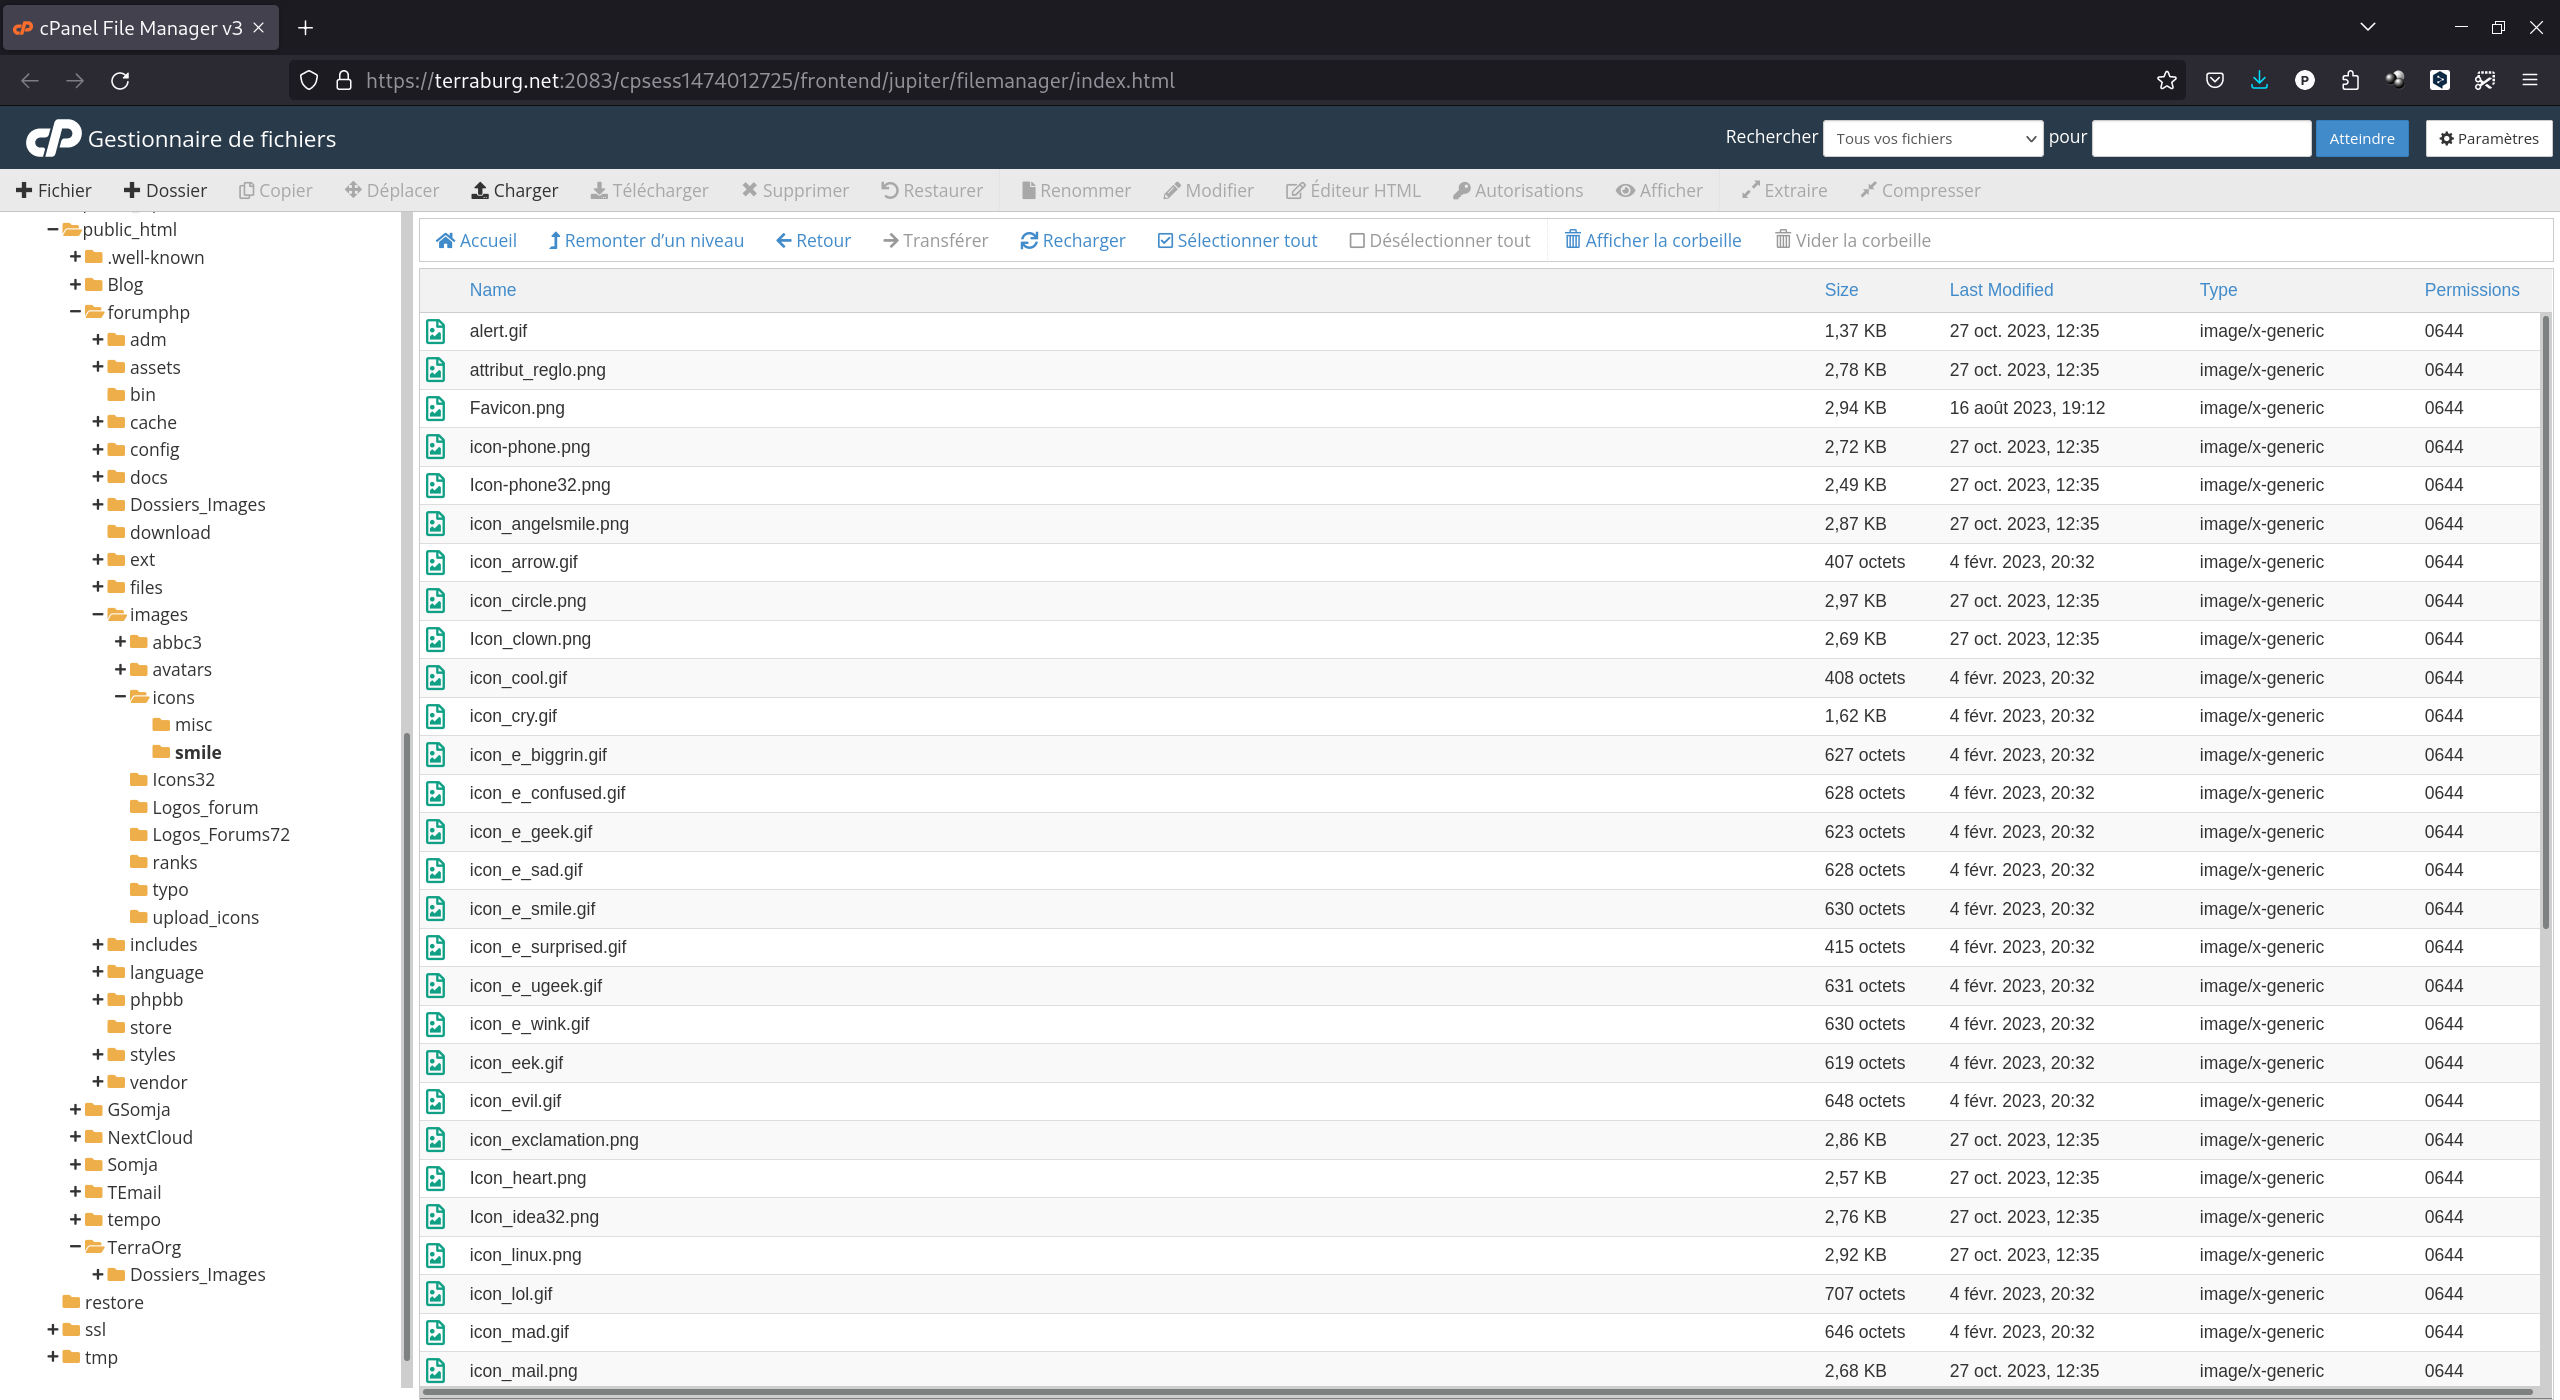Open Afficher la corbeille trash
The width and height of the screenshot is (2560, 1400).
1653,240
